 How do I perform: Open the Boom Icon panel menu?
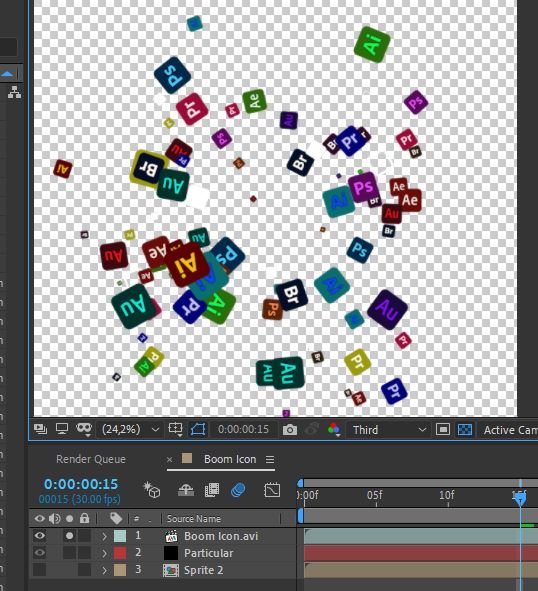pos(270,459)
